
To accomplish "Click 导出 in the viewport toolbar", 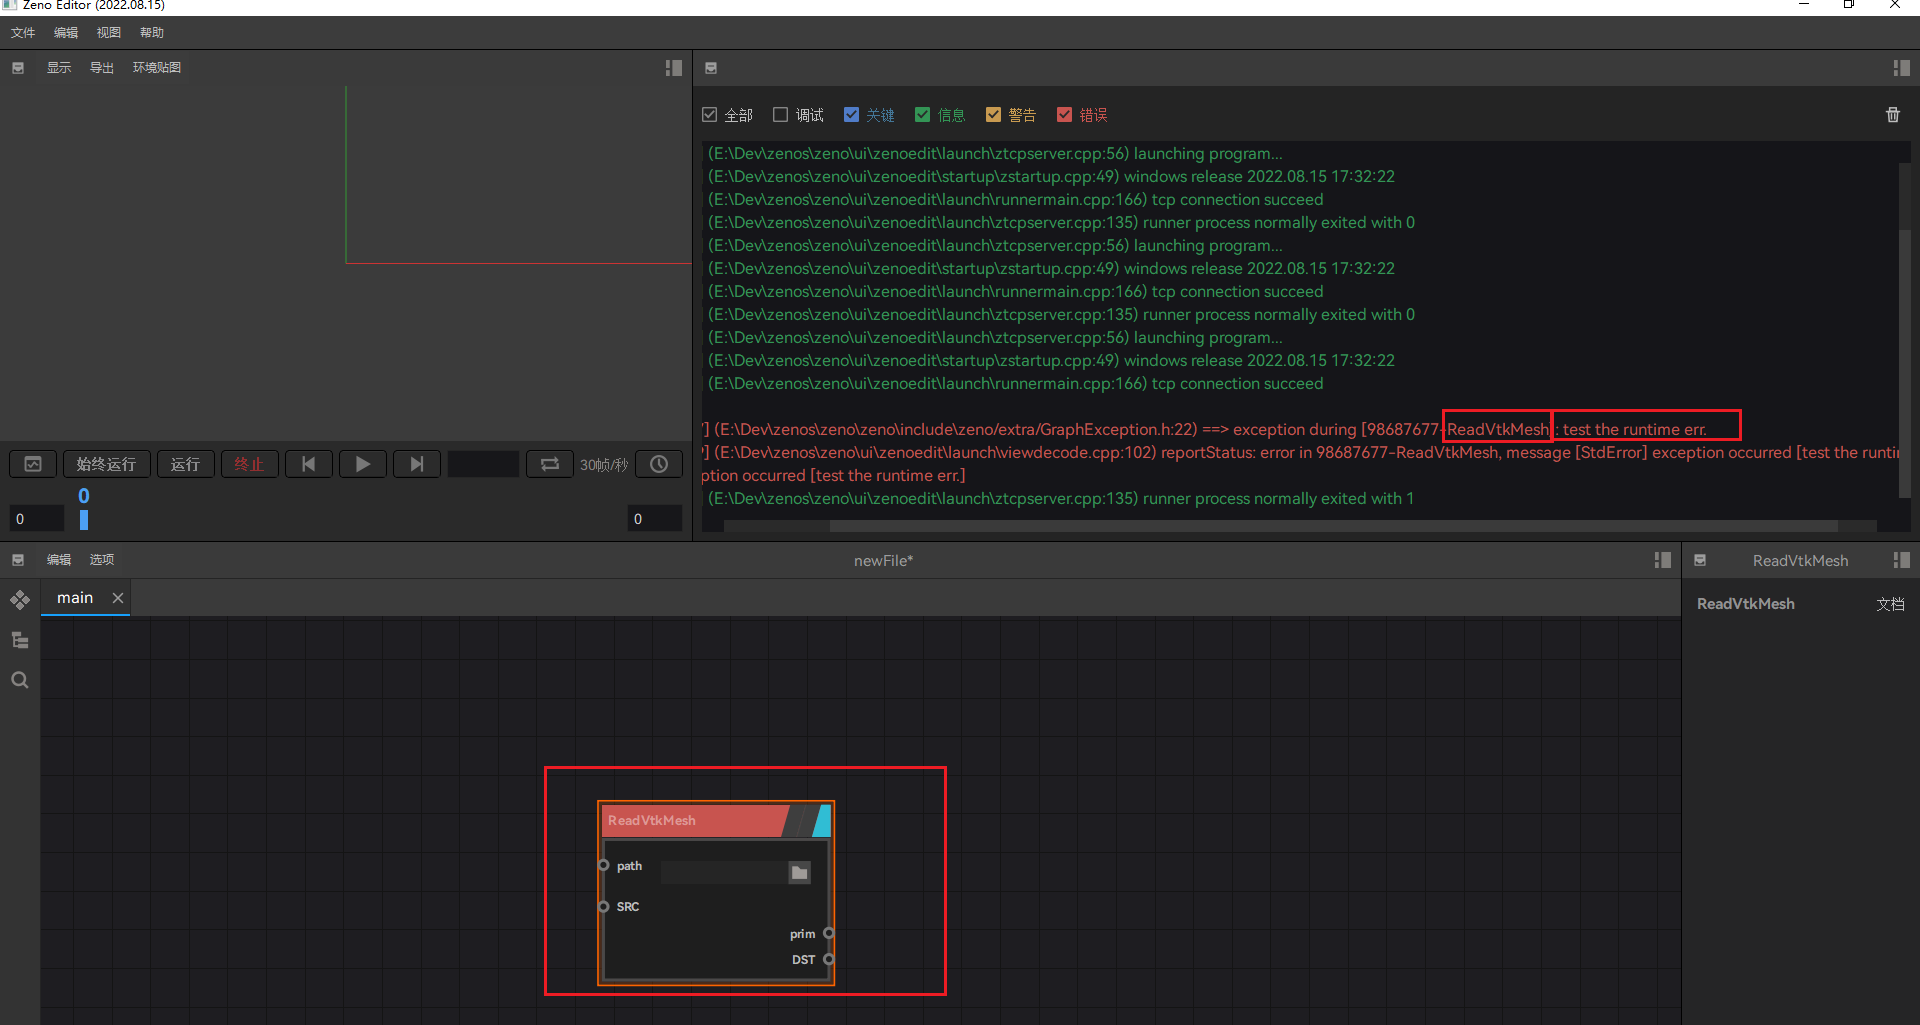I will (x=102, y=68).
